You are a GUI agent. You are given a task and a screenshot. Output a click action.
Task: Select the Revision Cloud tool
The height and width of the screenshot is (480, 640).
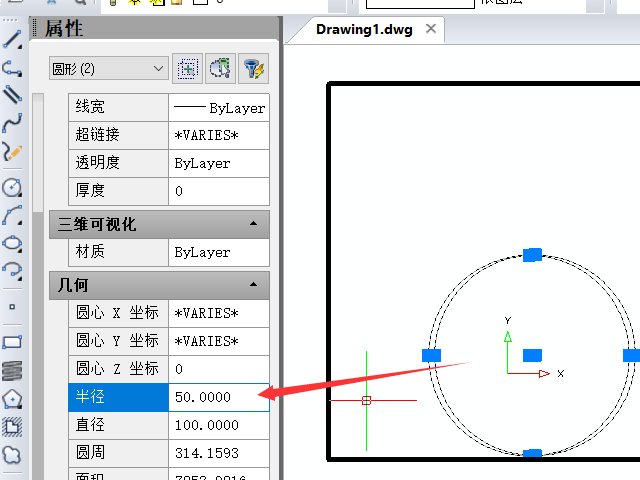click(12, 455)
